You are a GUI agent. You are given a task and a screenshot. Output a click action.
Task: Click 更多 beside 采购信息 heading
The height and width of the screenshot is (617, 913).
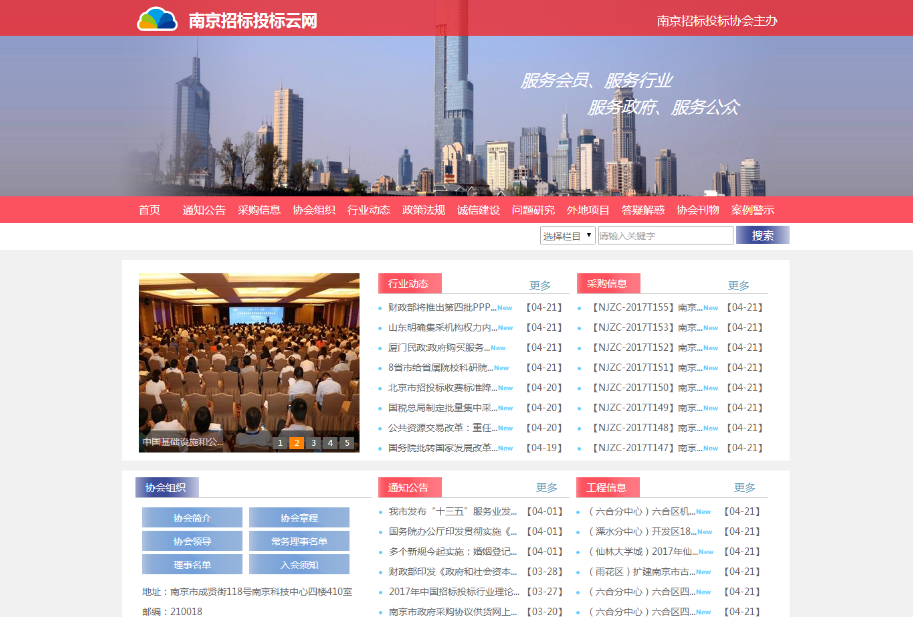tap(738, 285)
